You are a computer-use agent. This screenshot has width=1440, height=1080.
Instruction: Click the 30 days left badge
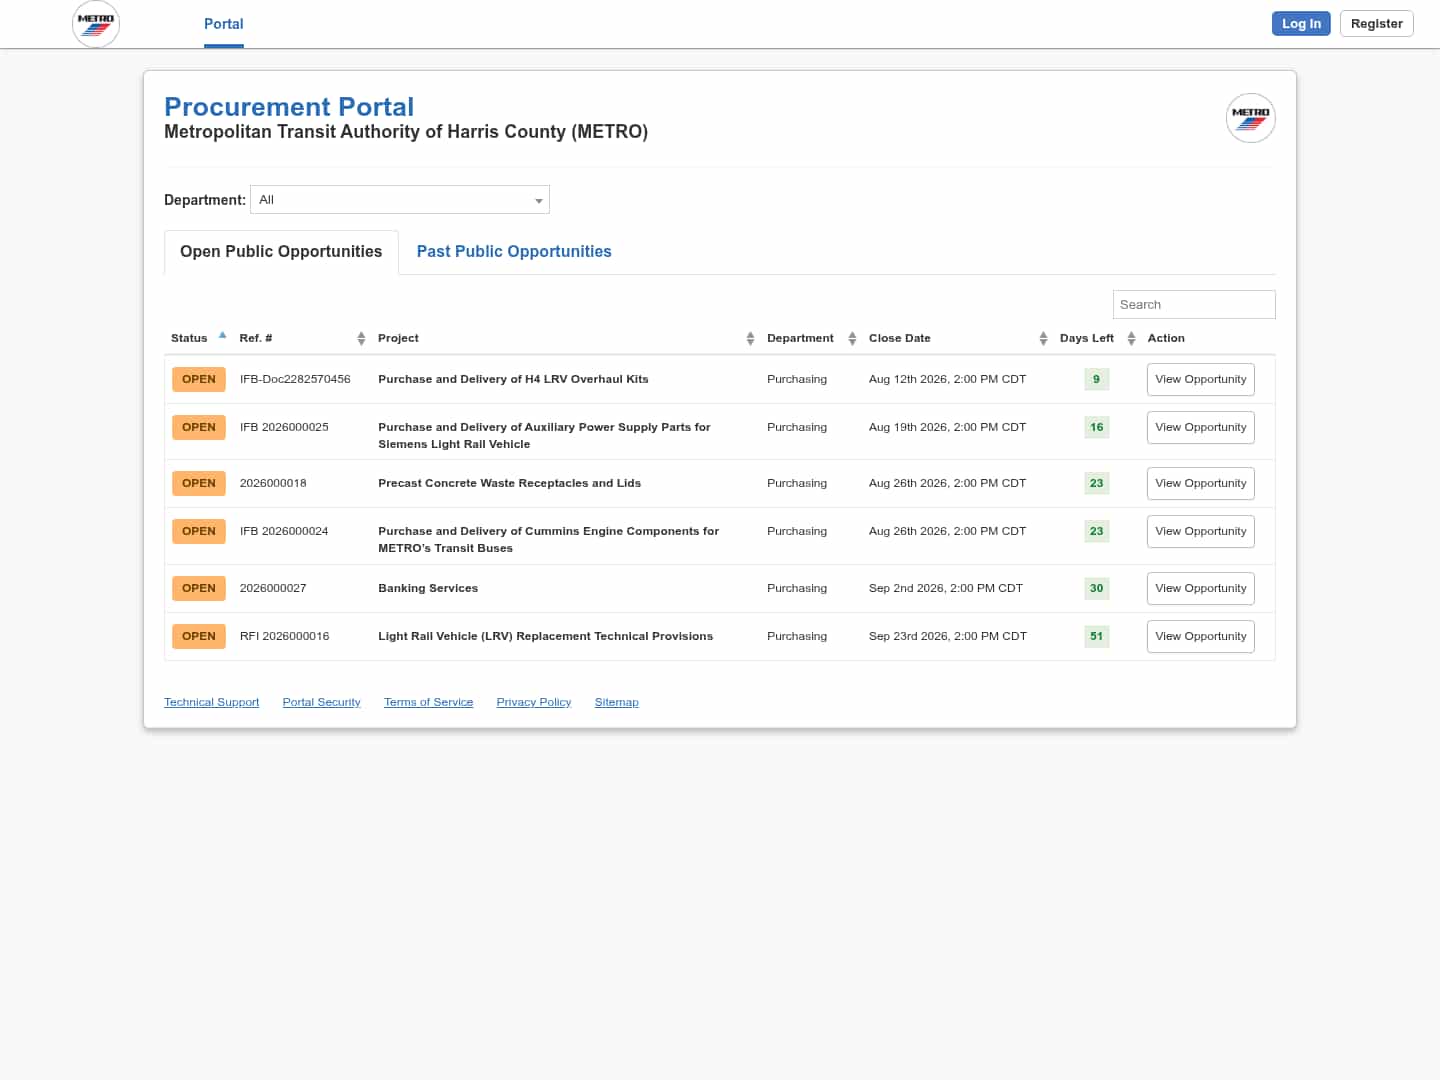point(1097,589)
